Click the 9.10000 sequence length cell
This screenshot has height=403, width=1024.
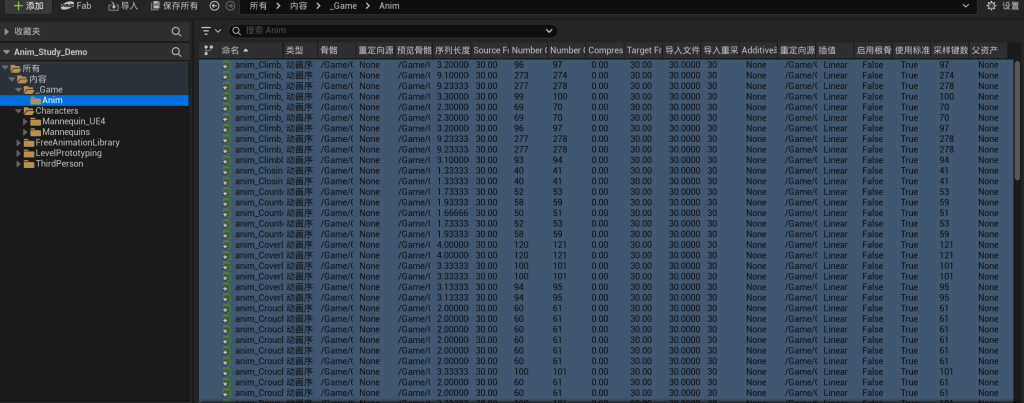point(452,75)
